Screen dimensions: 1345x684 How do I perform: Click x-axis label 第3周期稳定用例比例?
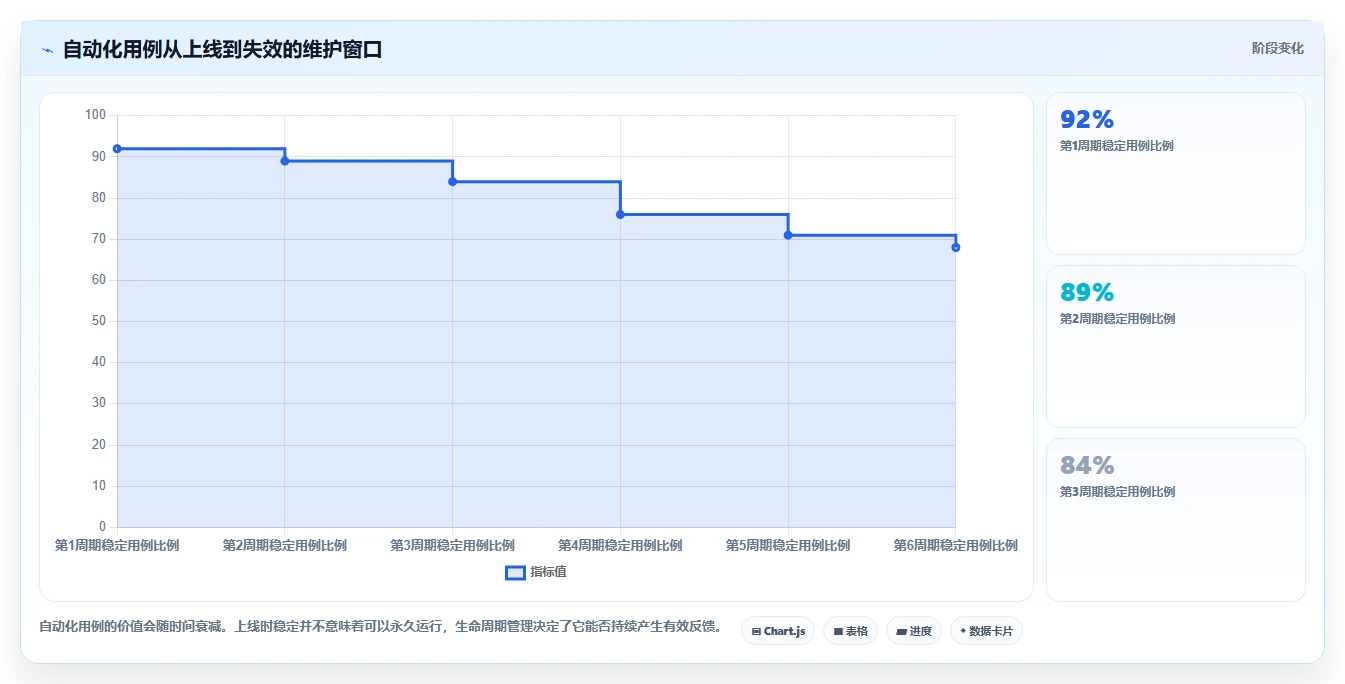click(452, 545)
